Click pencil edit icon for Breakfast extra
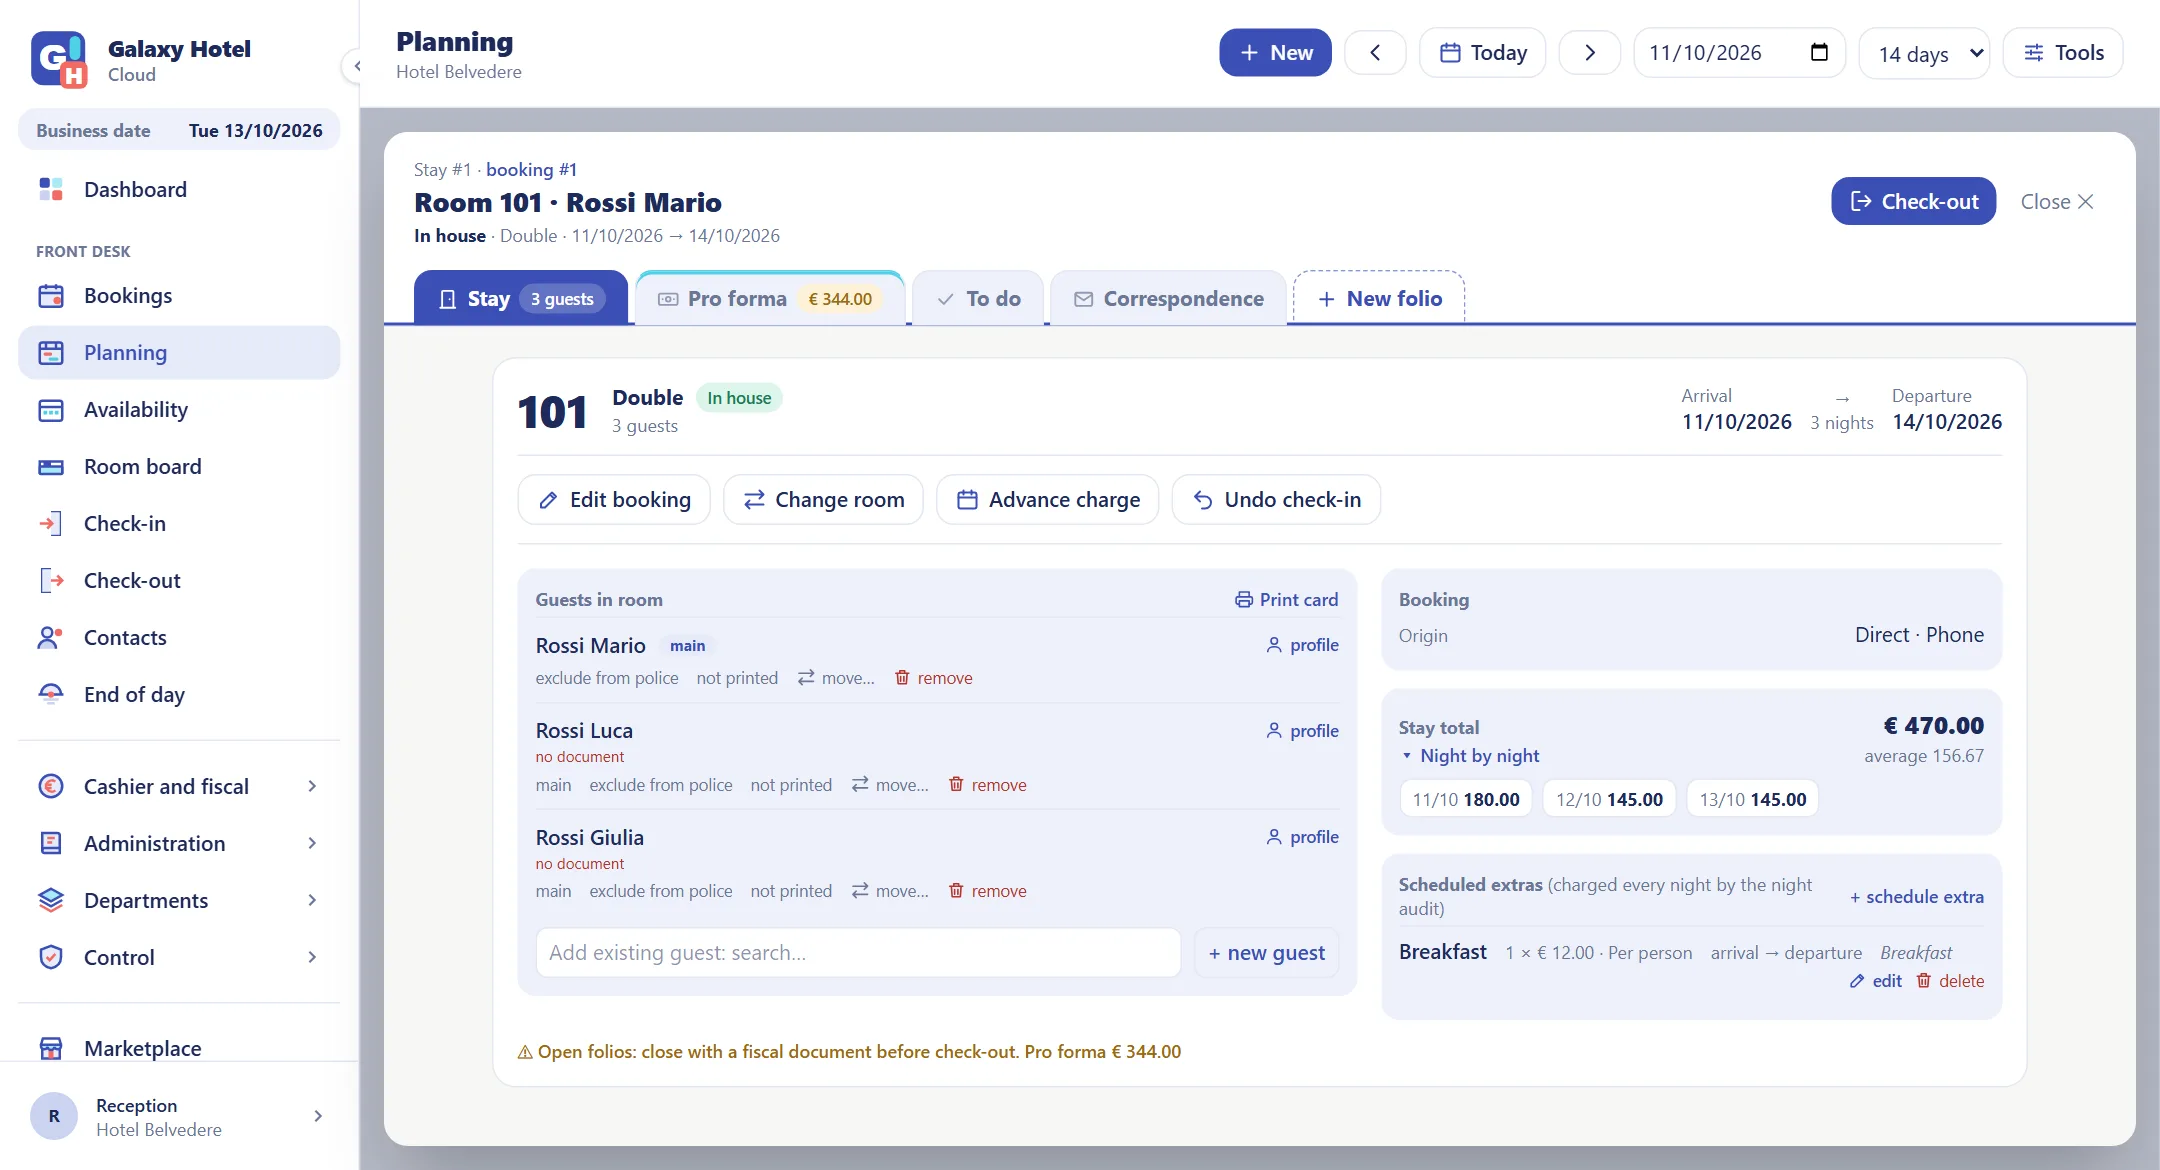Viewport: 2160px width, 1170px height. coord(1857,981)
